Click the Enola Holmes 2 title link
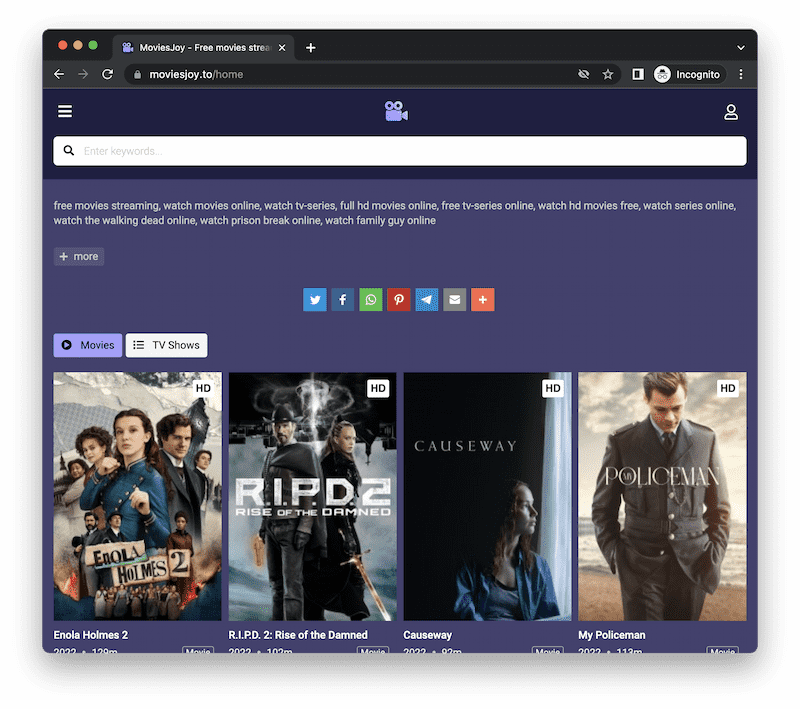 point(91,635)
